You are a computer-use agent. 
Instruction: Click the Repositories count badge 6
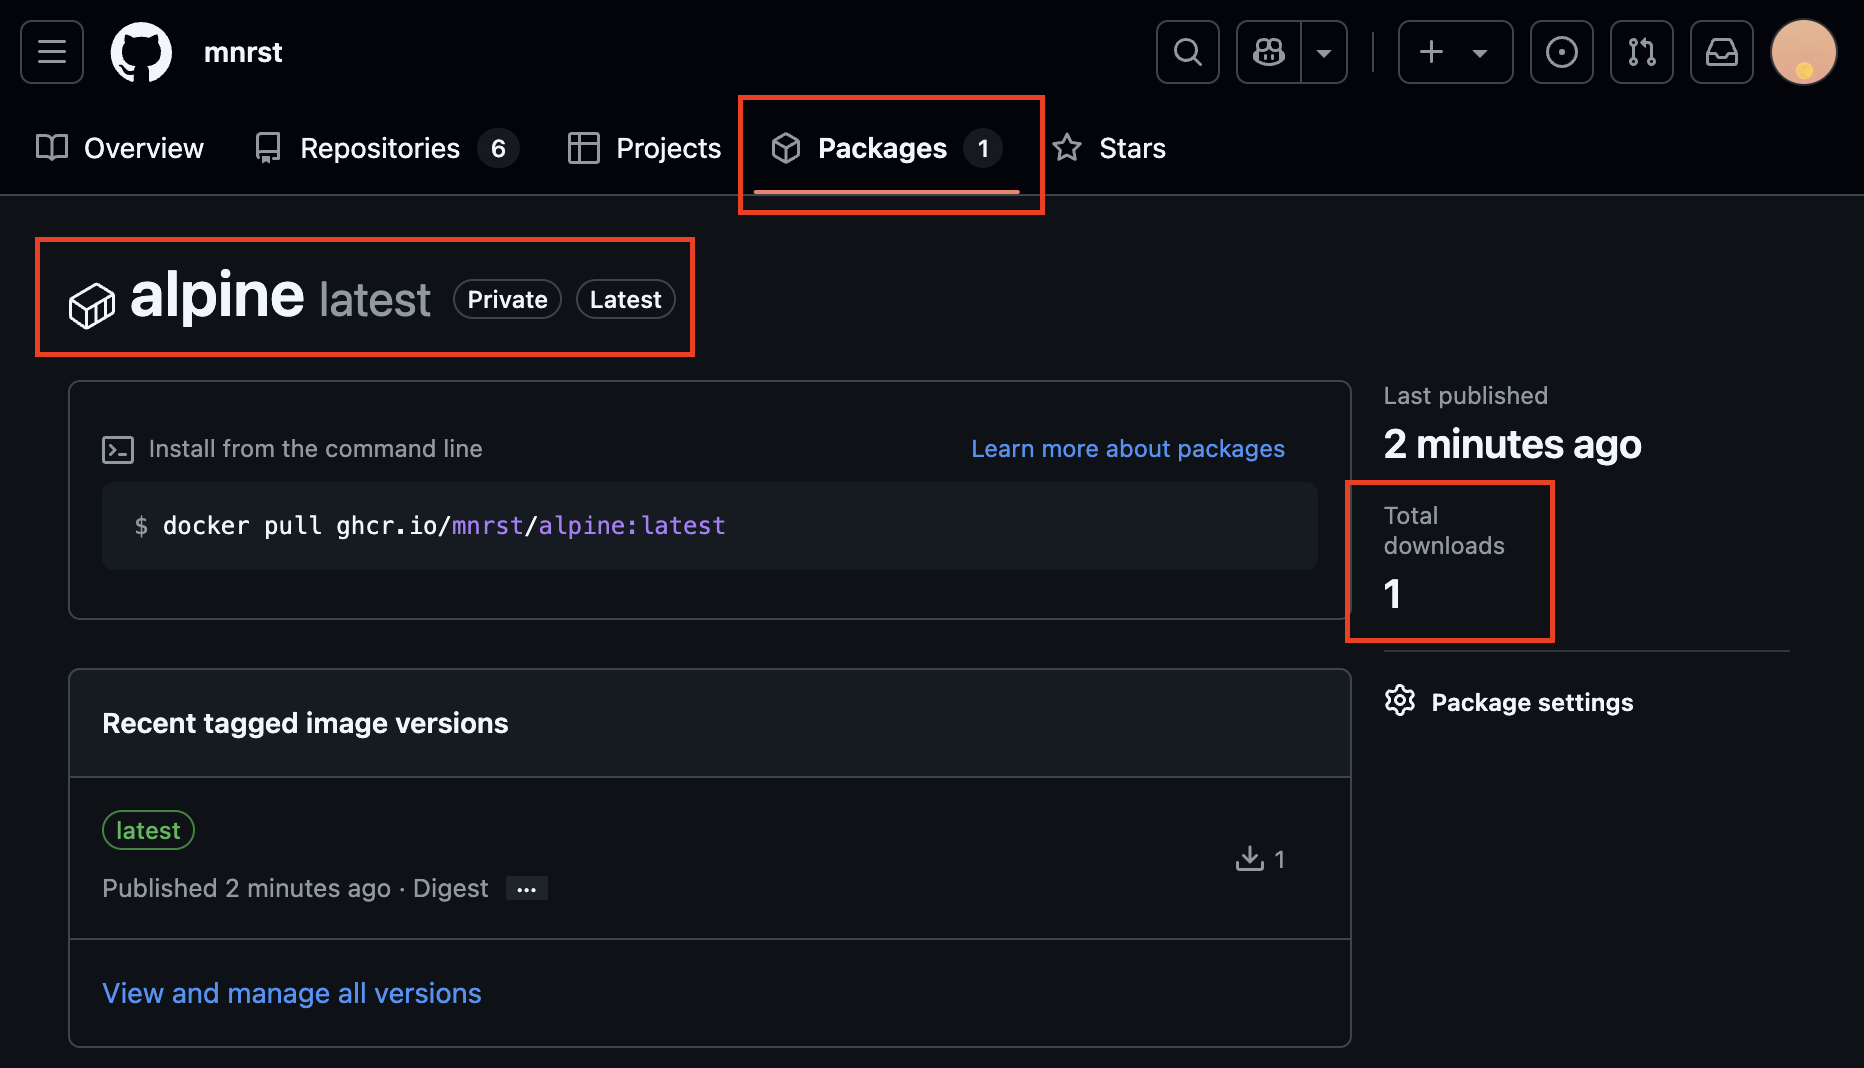click(498, 149)
